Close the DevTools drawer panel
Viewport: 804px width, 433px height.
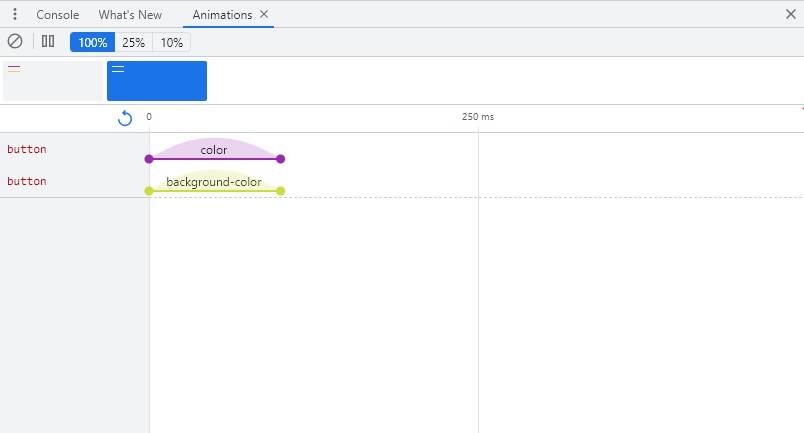pyautogui.click(x=791, y=14)
